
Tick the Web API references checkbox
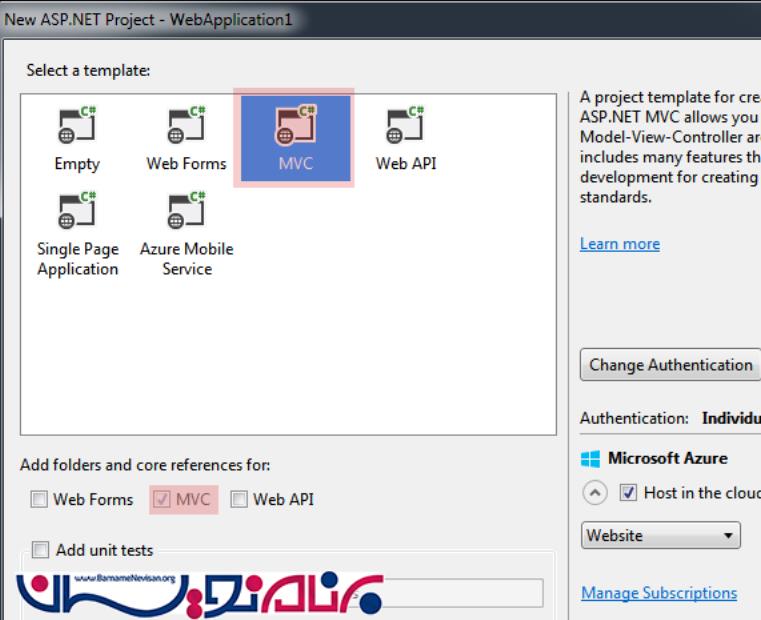point(240,500)
